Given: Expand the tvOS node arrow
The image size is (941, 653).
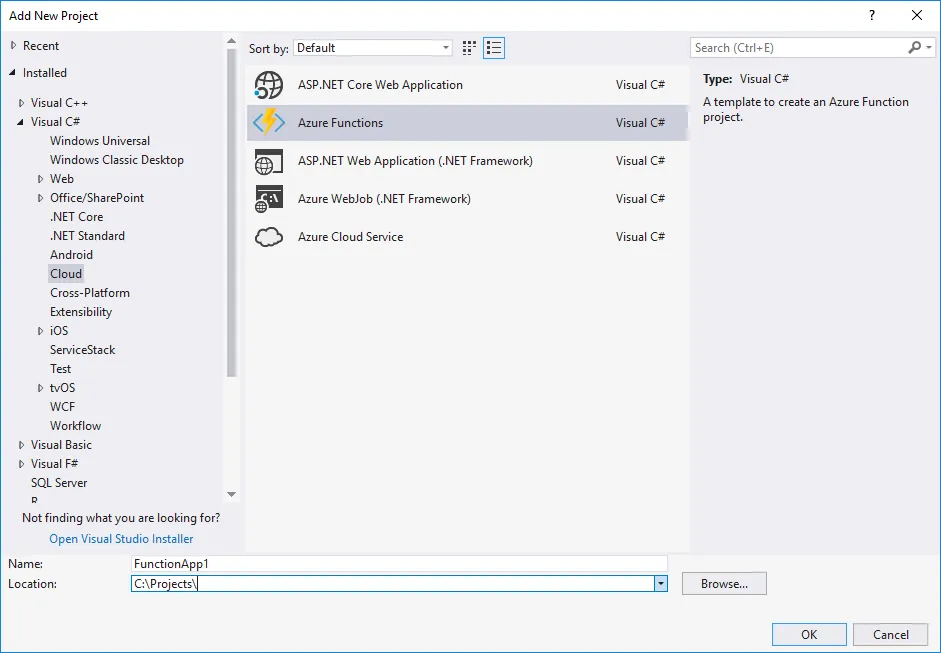Looking at the screenshot, I should (x=41, y=388).
